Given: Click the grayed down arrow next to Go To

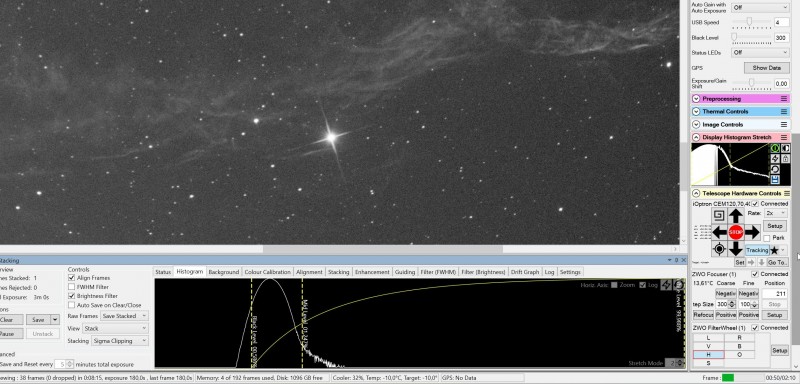Looking at the screenshot, I should 761,262.
